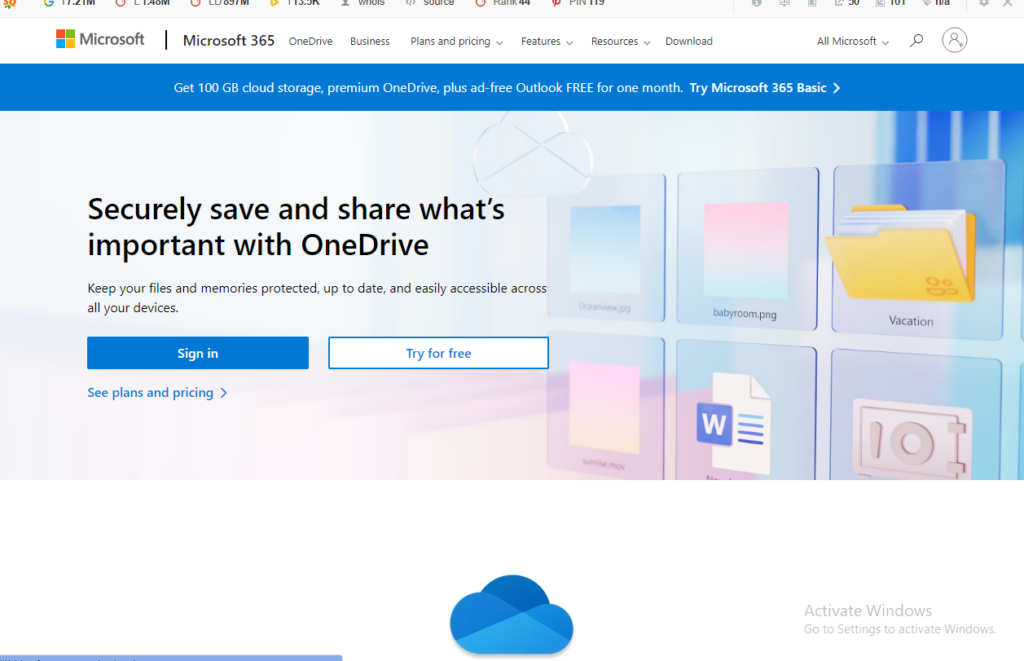Click the 'Keep your files and memories' paragraph

point(317,297)
